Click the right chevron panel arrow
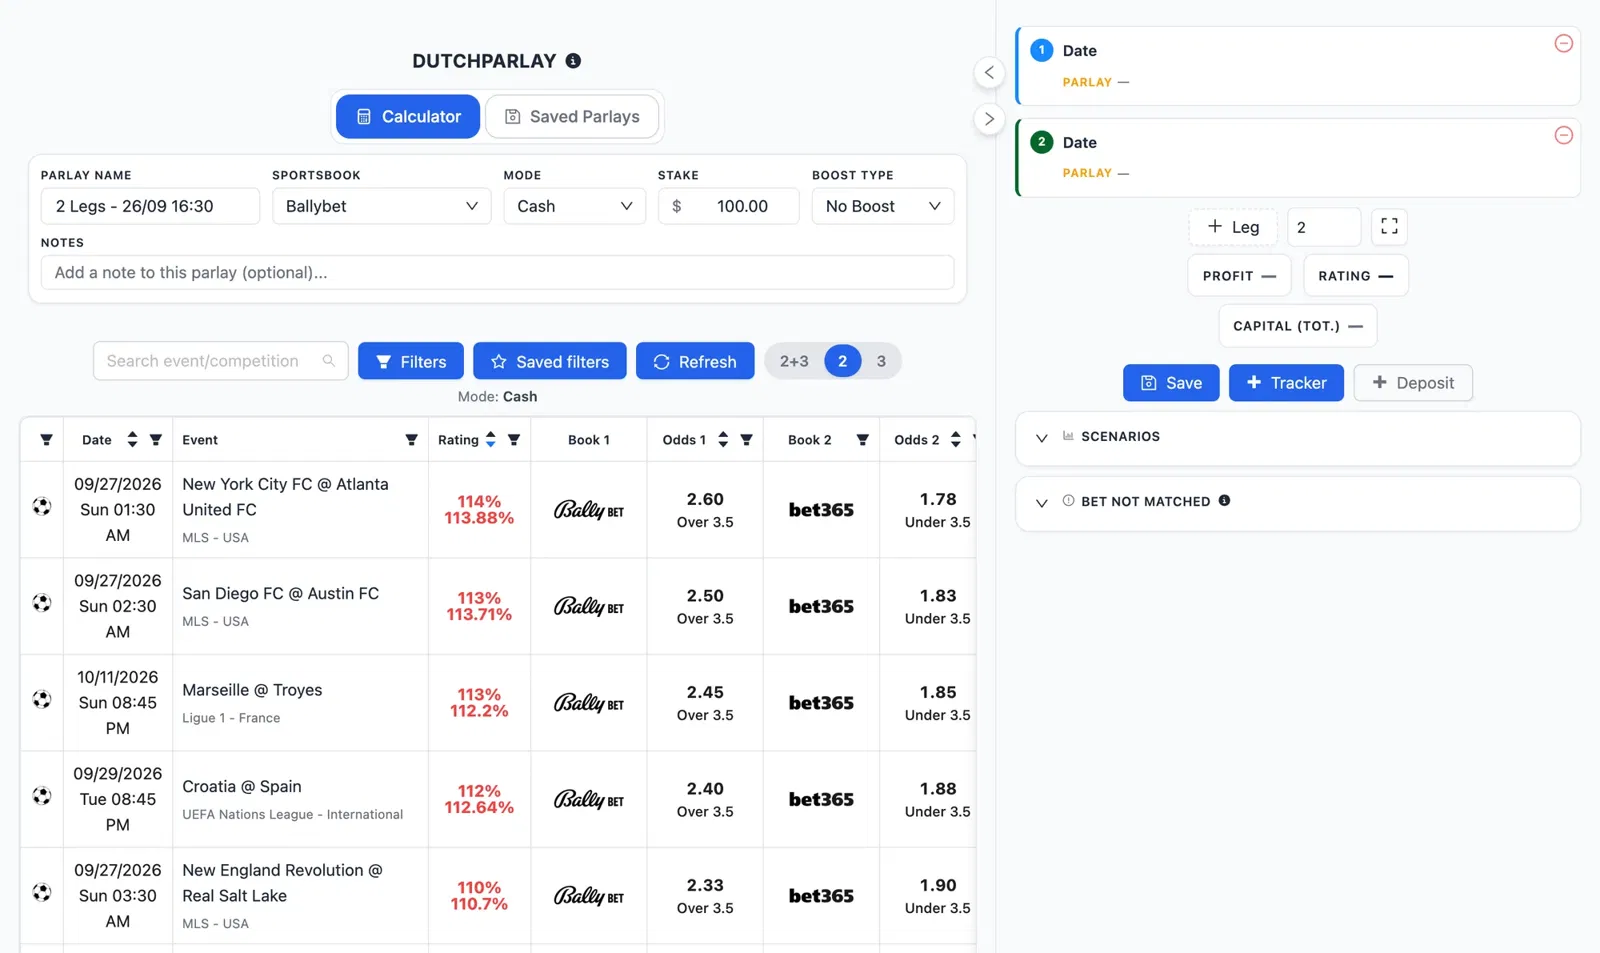 989,119
